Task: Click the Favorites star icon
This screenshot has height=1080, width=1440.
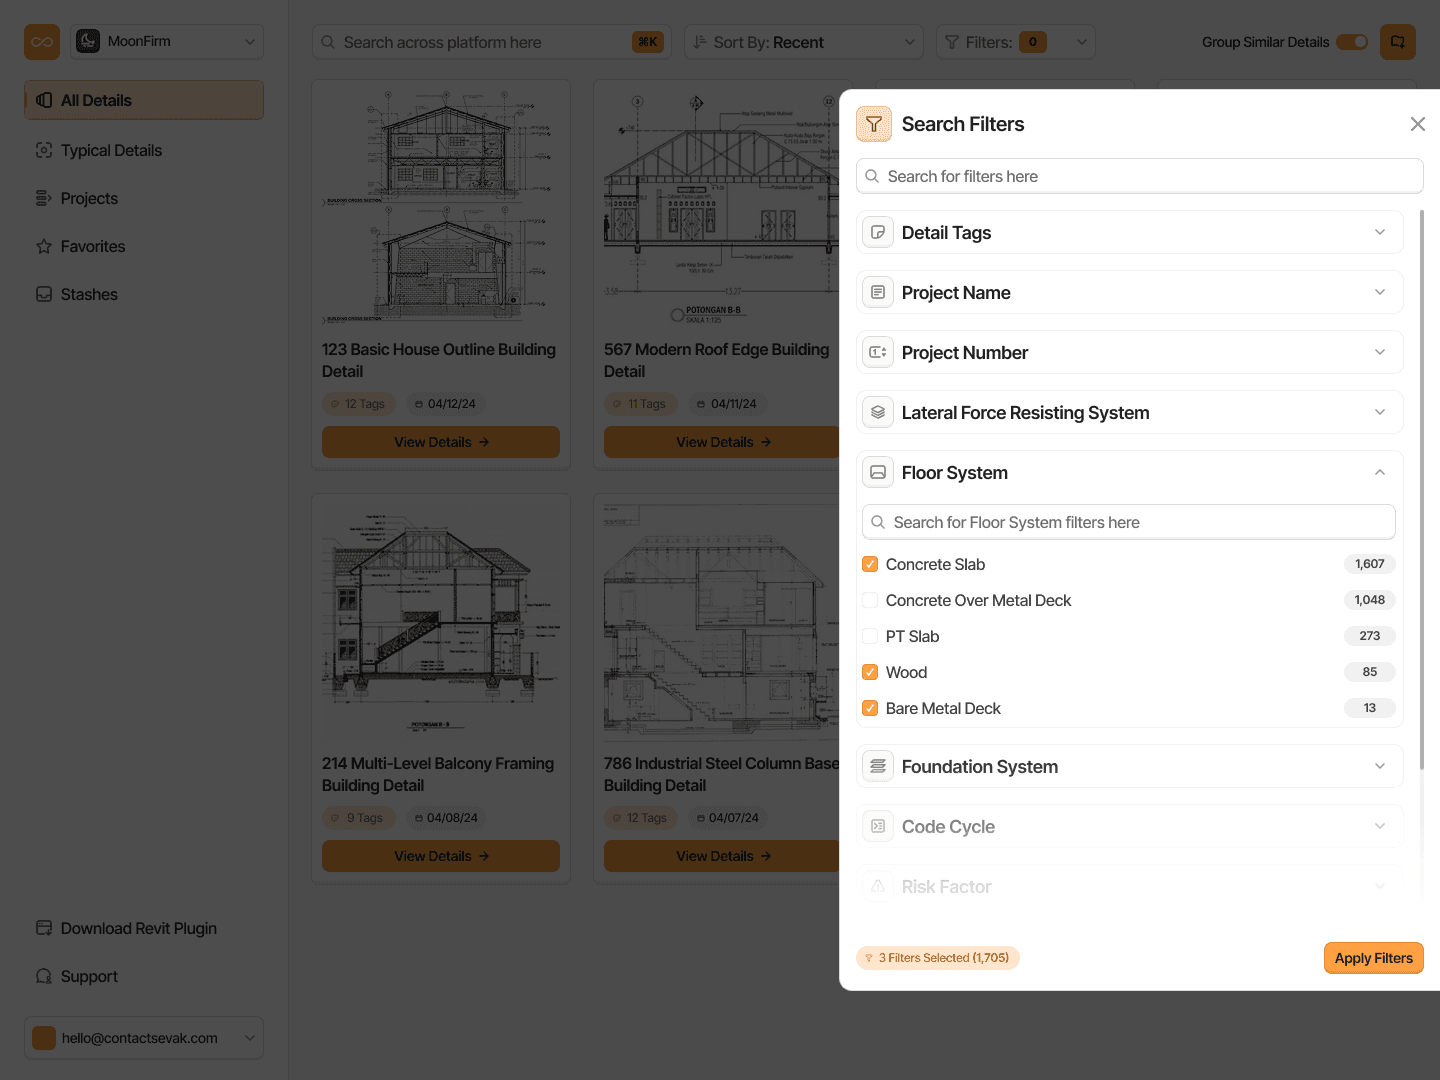Action: click(44, 246)
